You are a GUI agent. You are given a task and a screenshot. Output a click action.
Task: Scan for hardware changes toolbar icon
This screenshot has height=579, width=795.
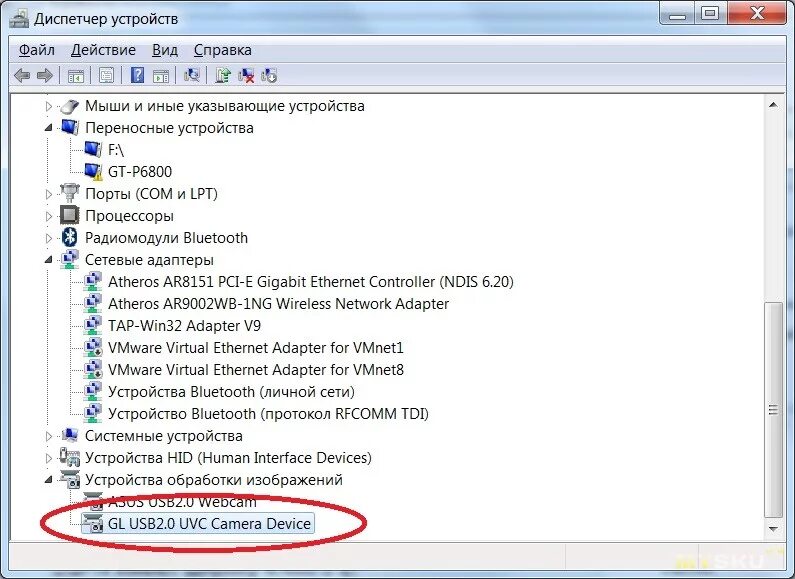(192, 76)
